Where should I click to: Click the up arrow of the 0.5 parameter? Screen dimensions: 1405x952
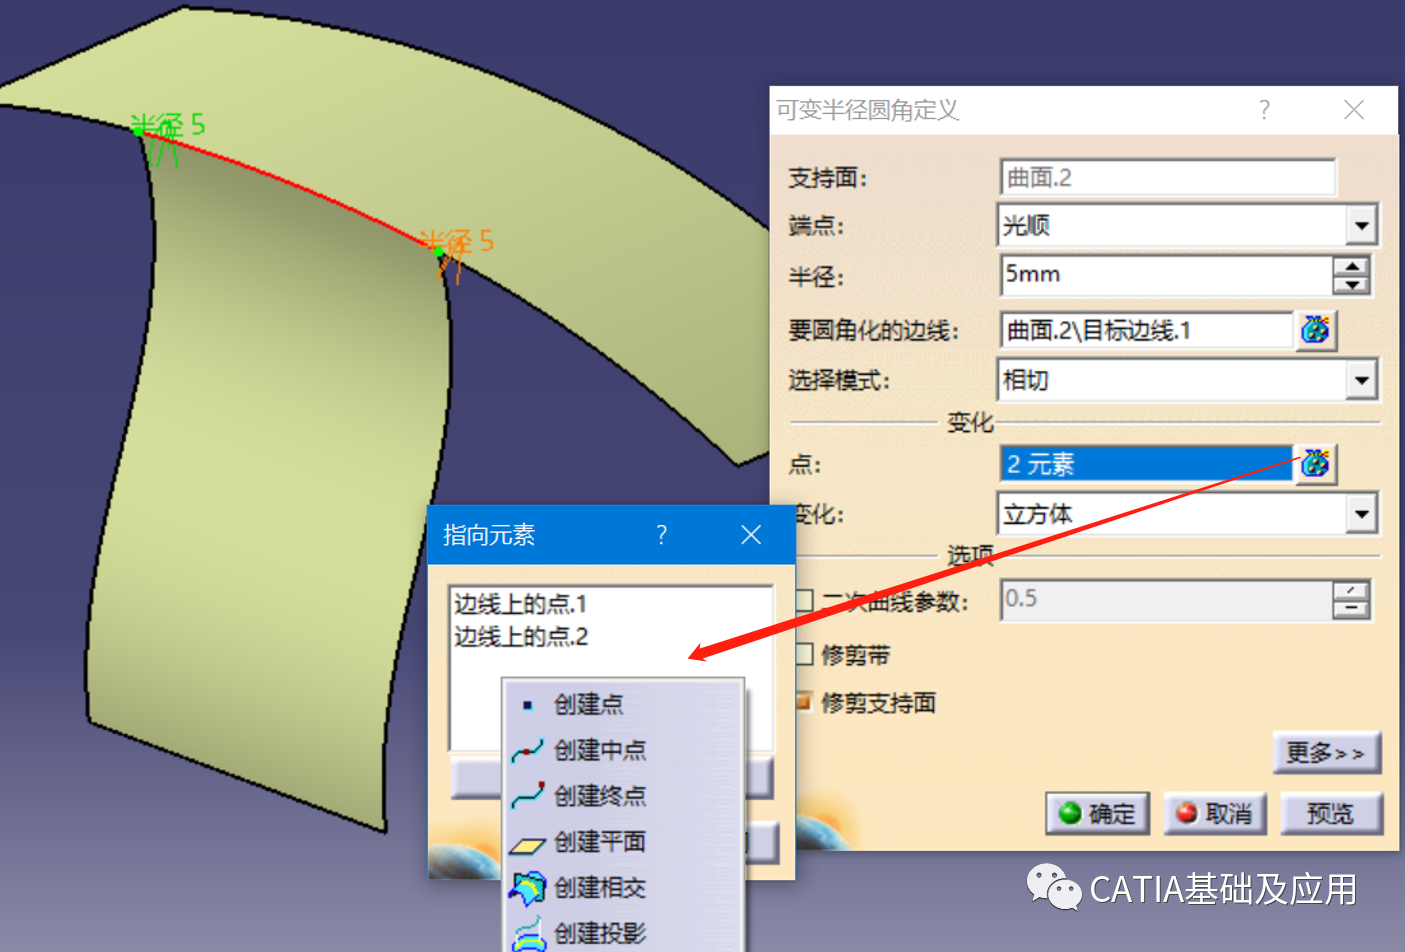pos(1351,591)
